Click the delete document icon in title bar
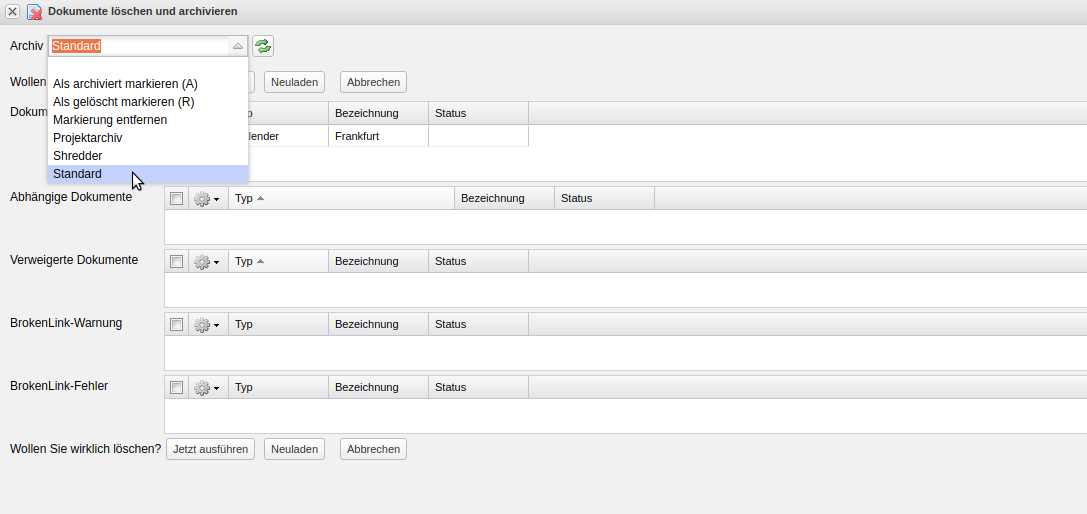The width and height of the screenshot is (1087, 514). point(34,11)
